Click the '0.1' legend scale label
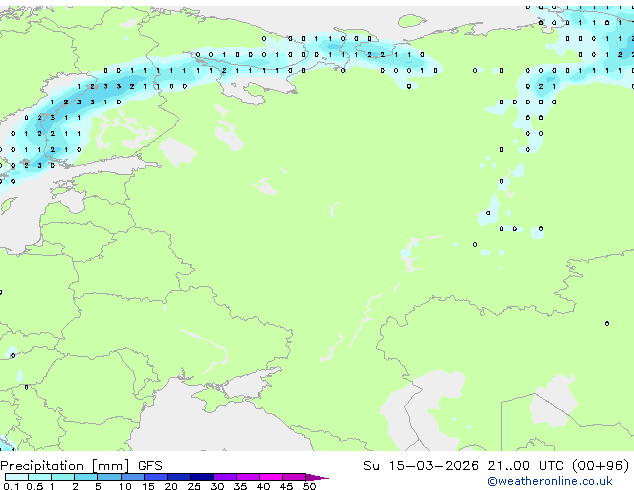 tap(11, 486)
